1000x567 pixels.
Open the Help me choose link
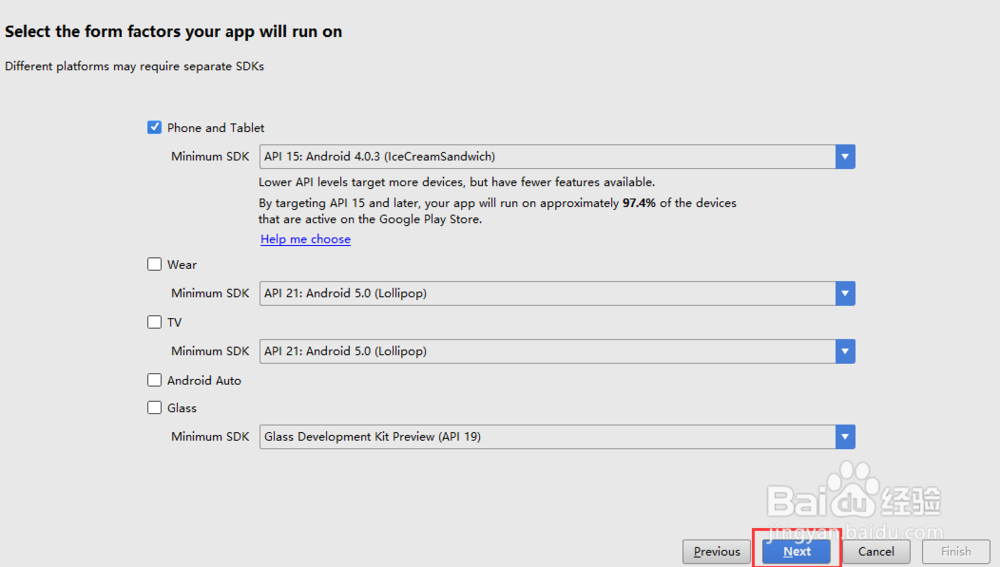coord(305,240)
